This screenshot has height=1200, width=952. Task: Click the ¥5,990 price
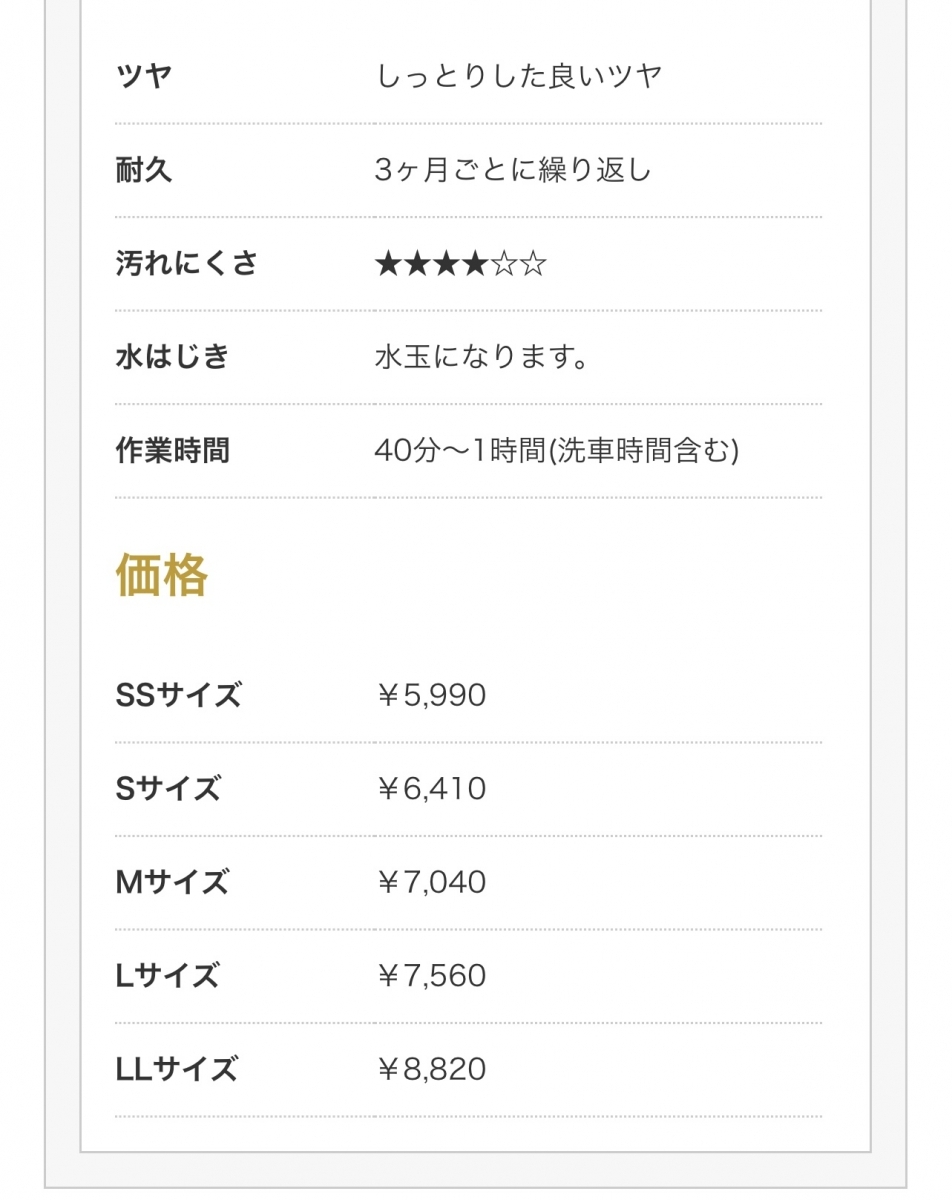[431, 695]
